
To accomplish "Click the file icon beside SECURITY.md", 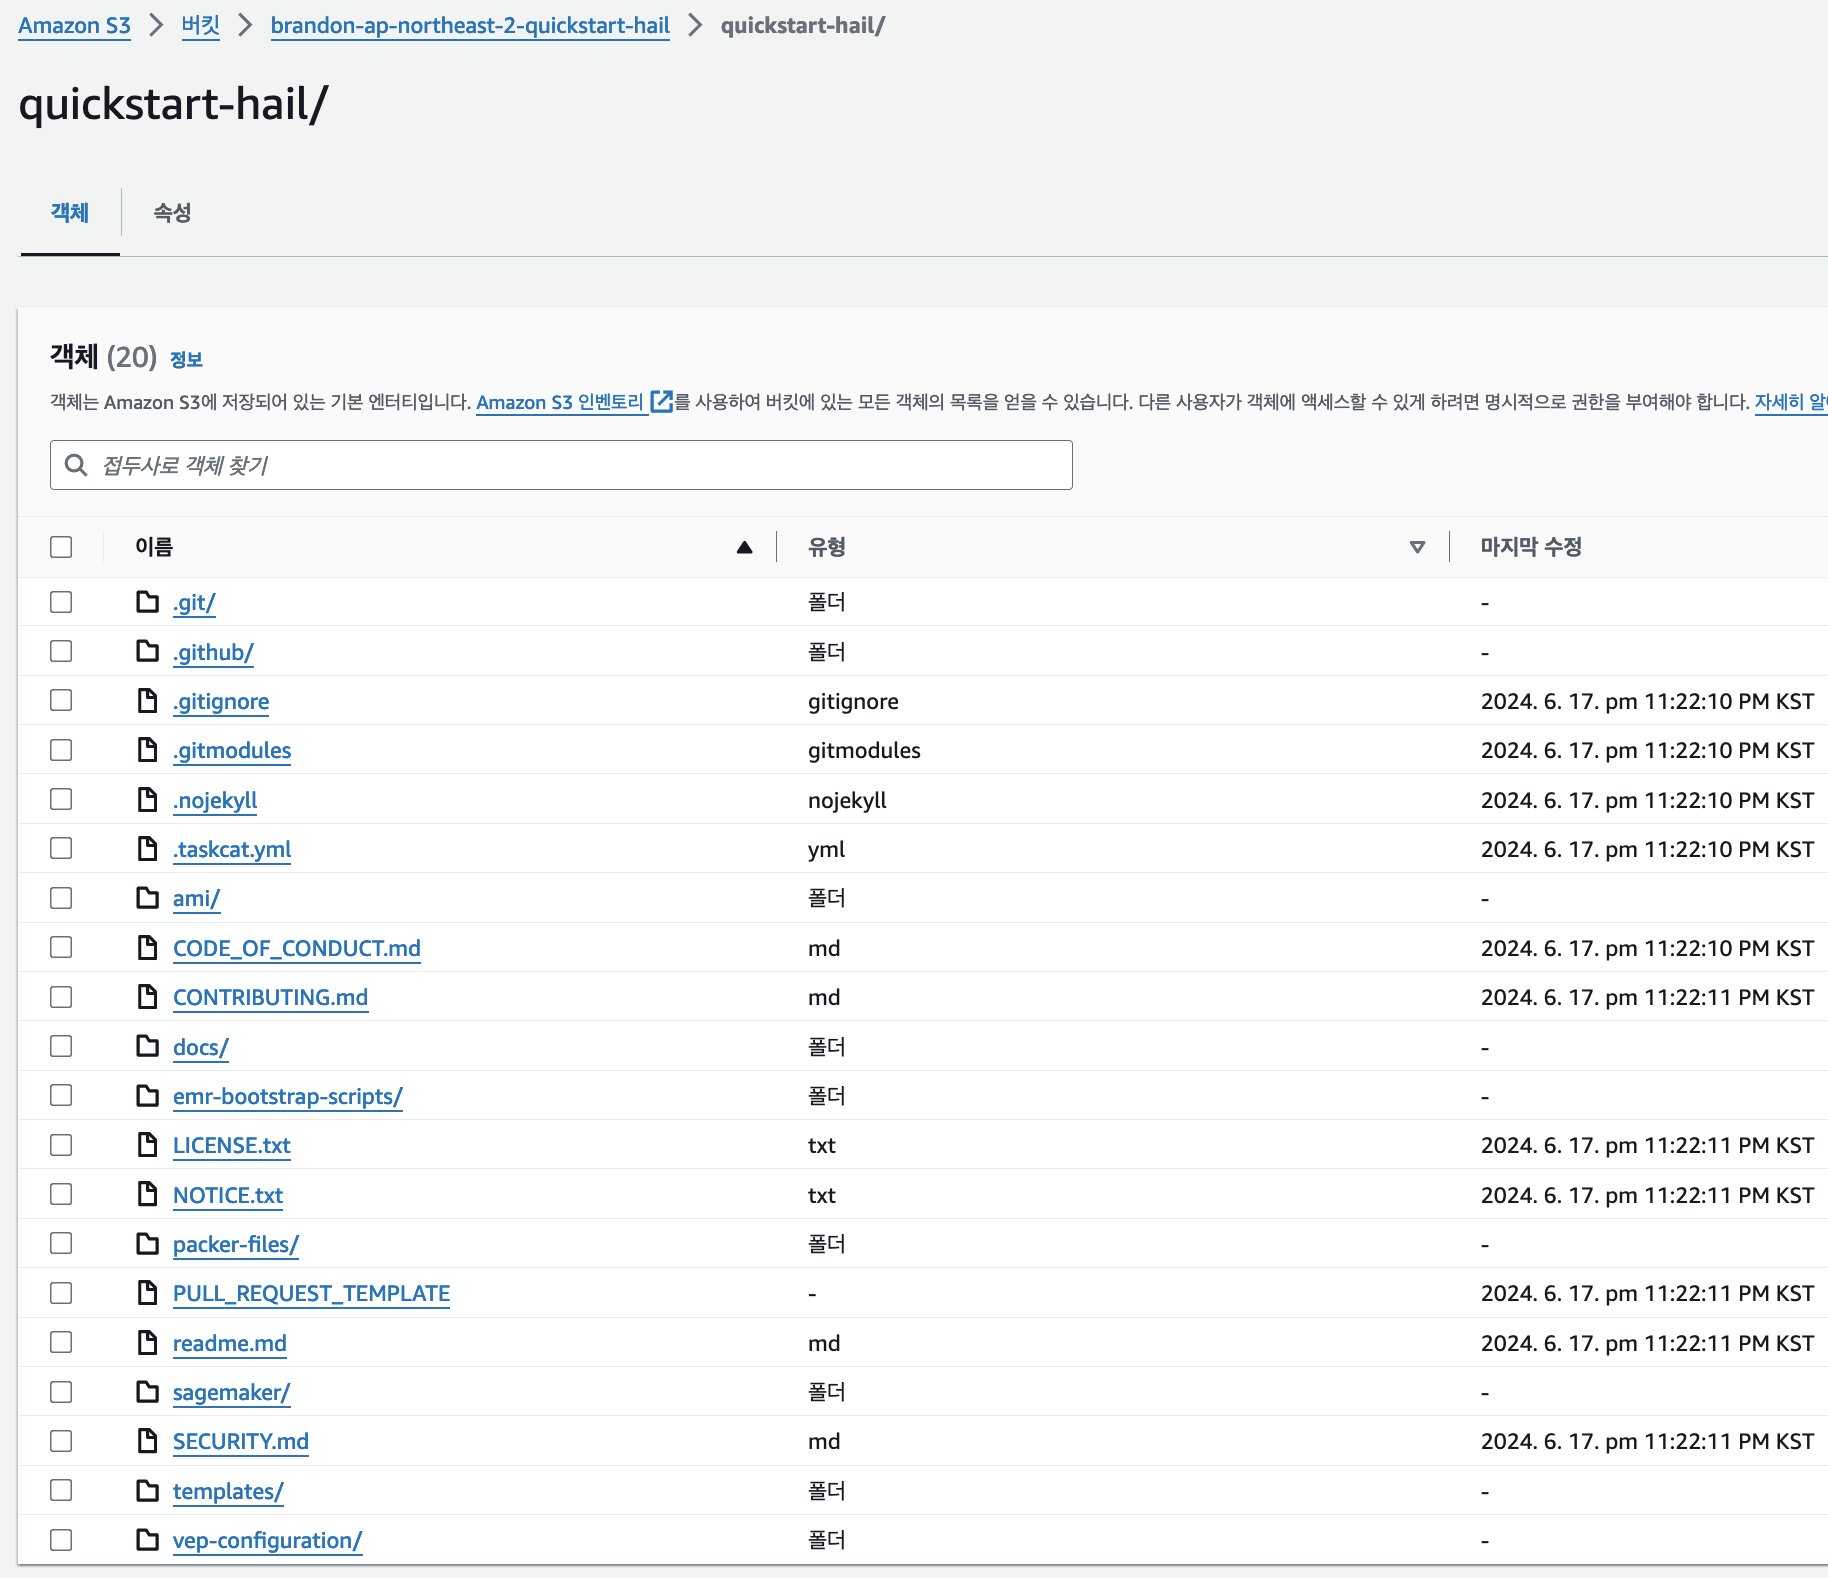I will click(x=148, y=1441).
